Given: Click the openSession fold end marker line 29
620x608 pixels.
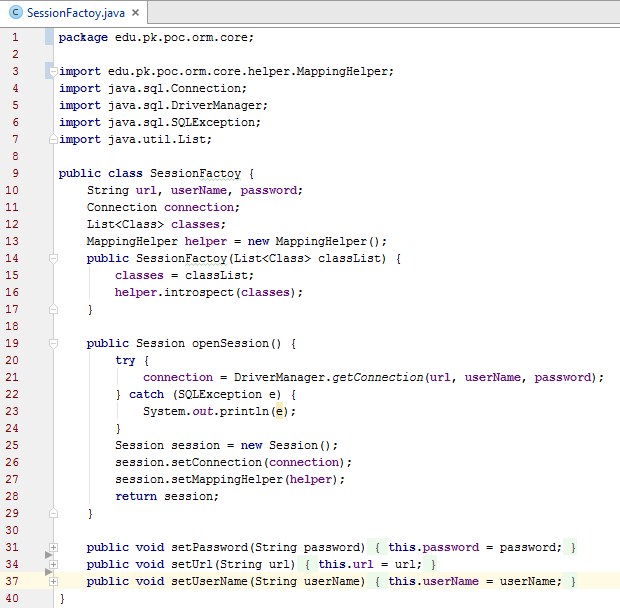Looking at the screenshot, I should [x=53, y=513].
